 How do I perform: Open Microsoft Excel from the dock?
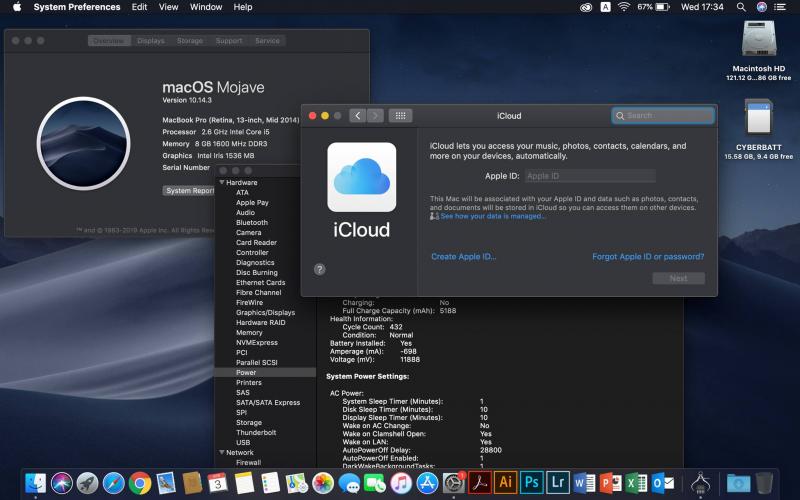(636, 483)
